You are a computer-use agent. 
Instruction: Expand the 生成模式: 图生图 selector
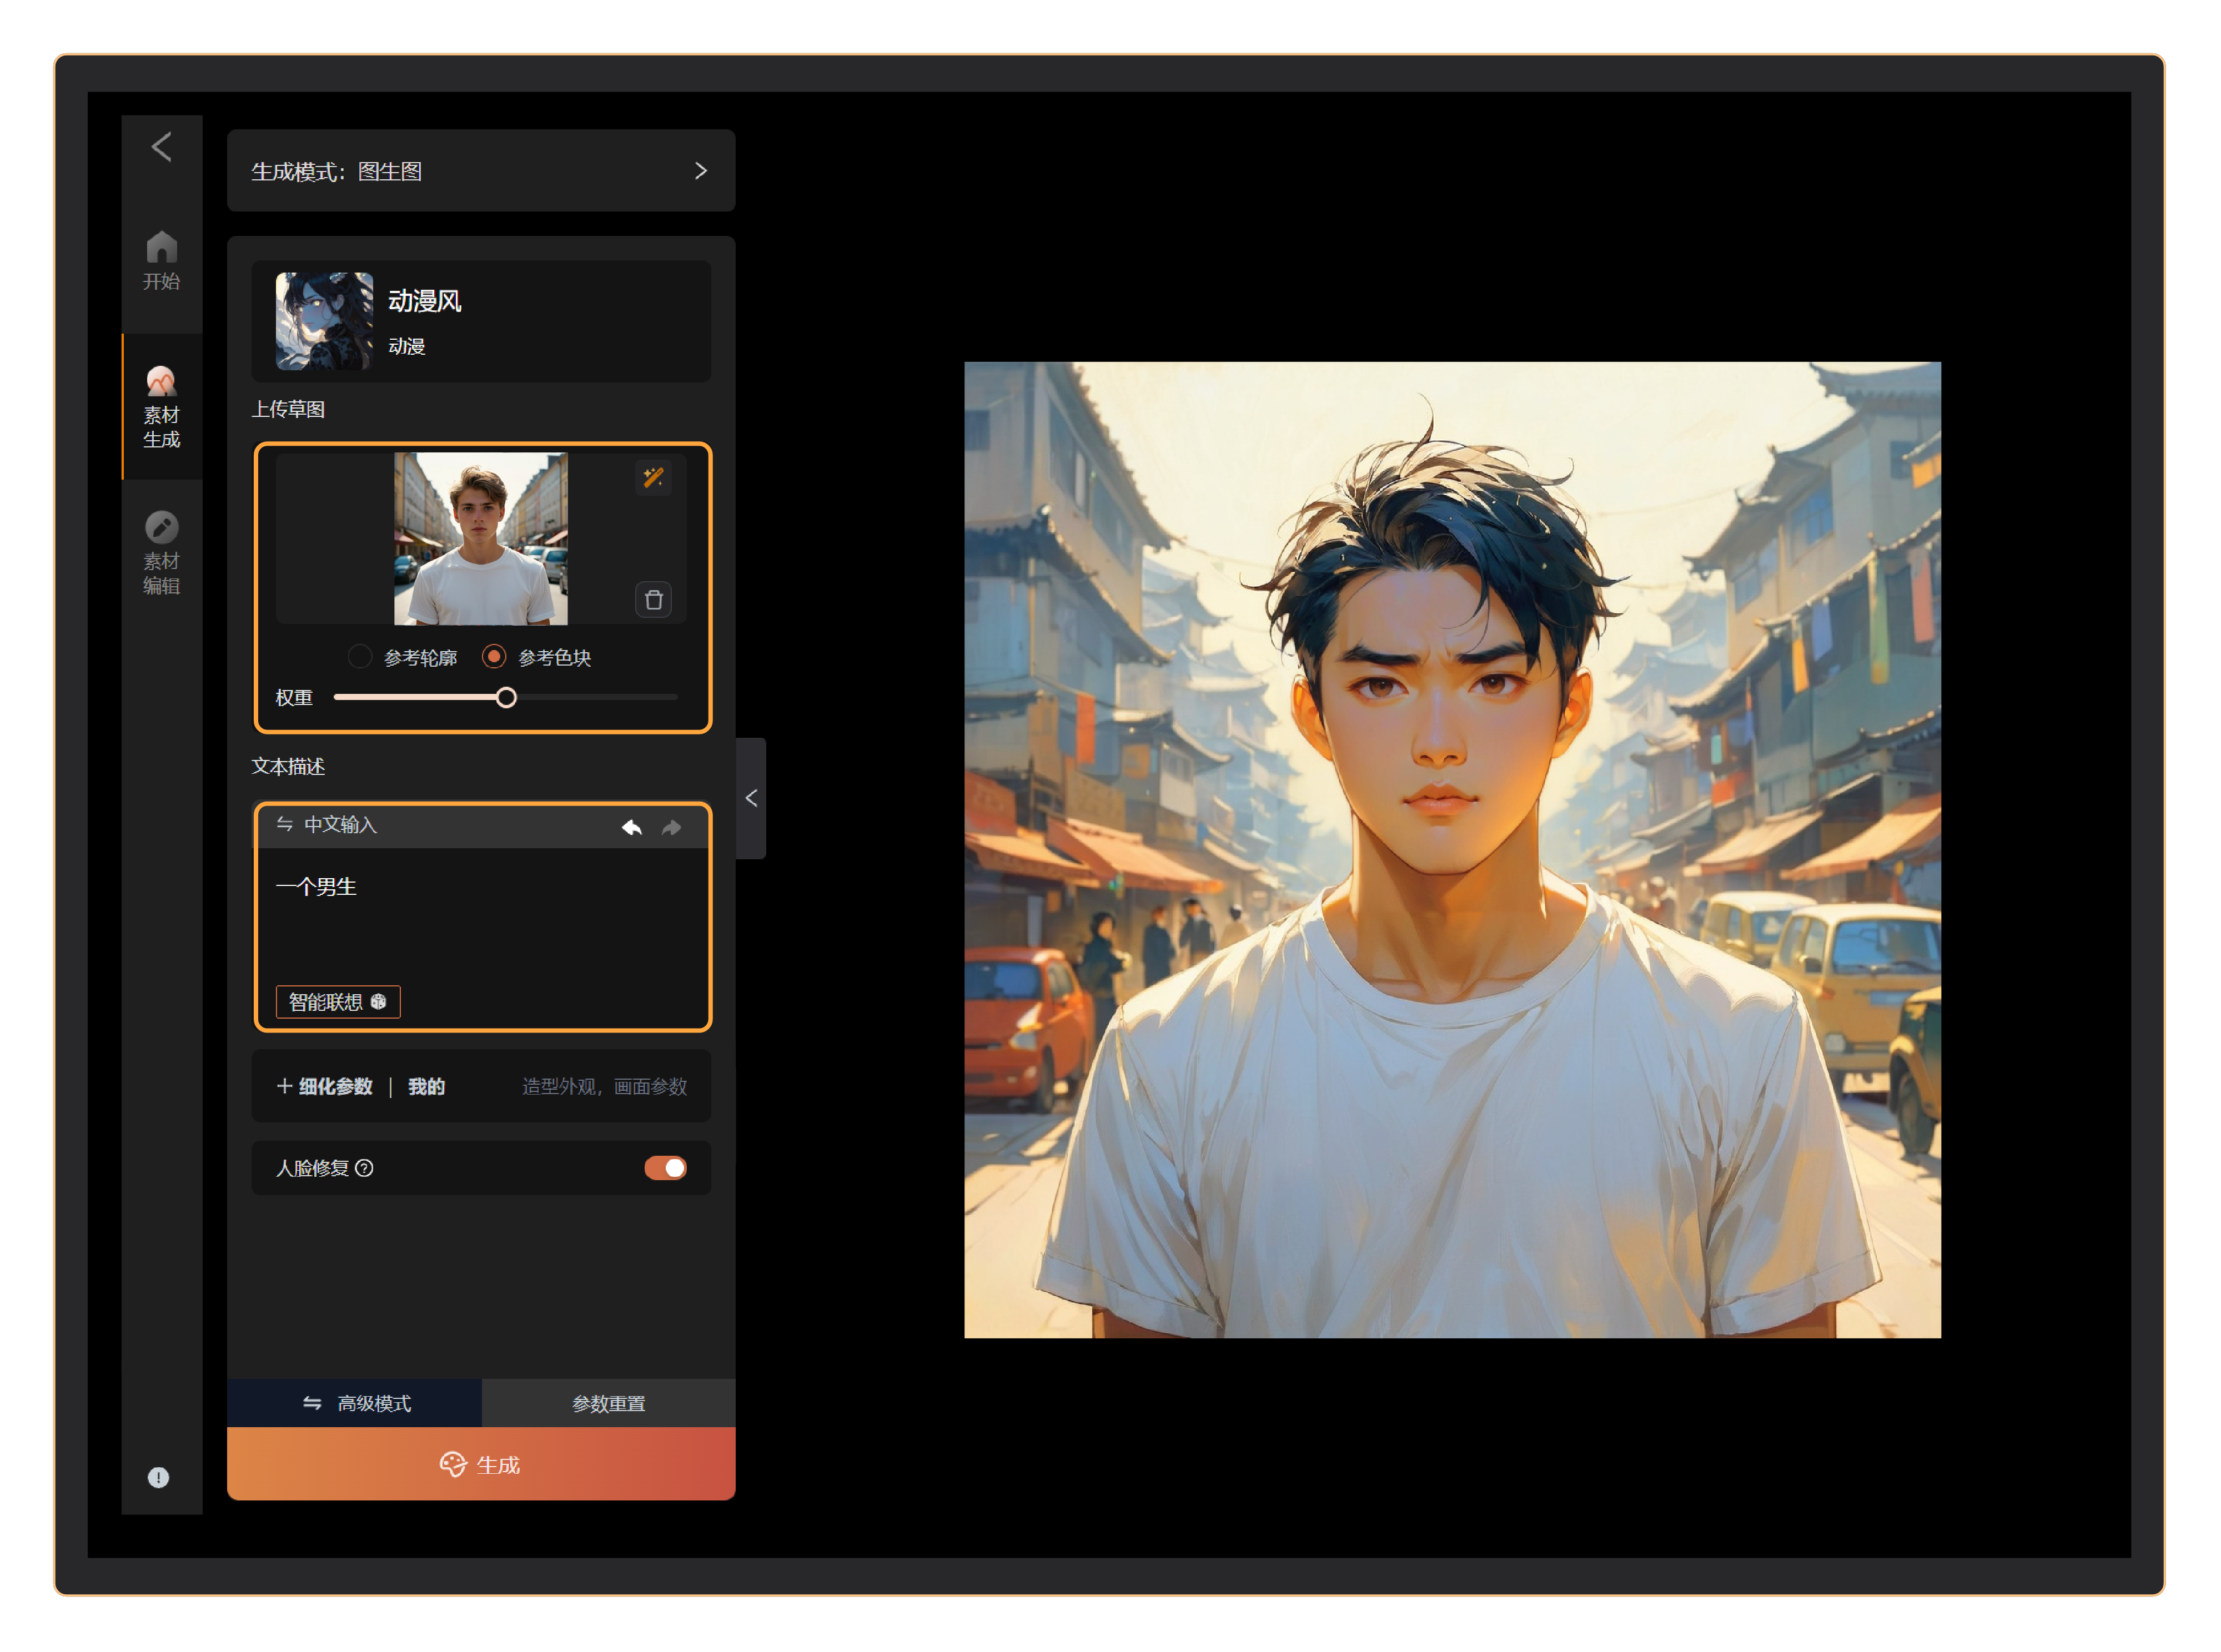click(481, 171)
